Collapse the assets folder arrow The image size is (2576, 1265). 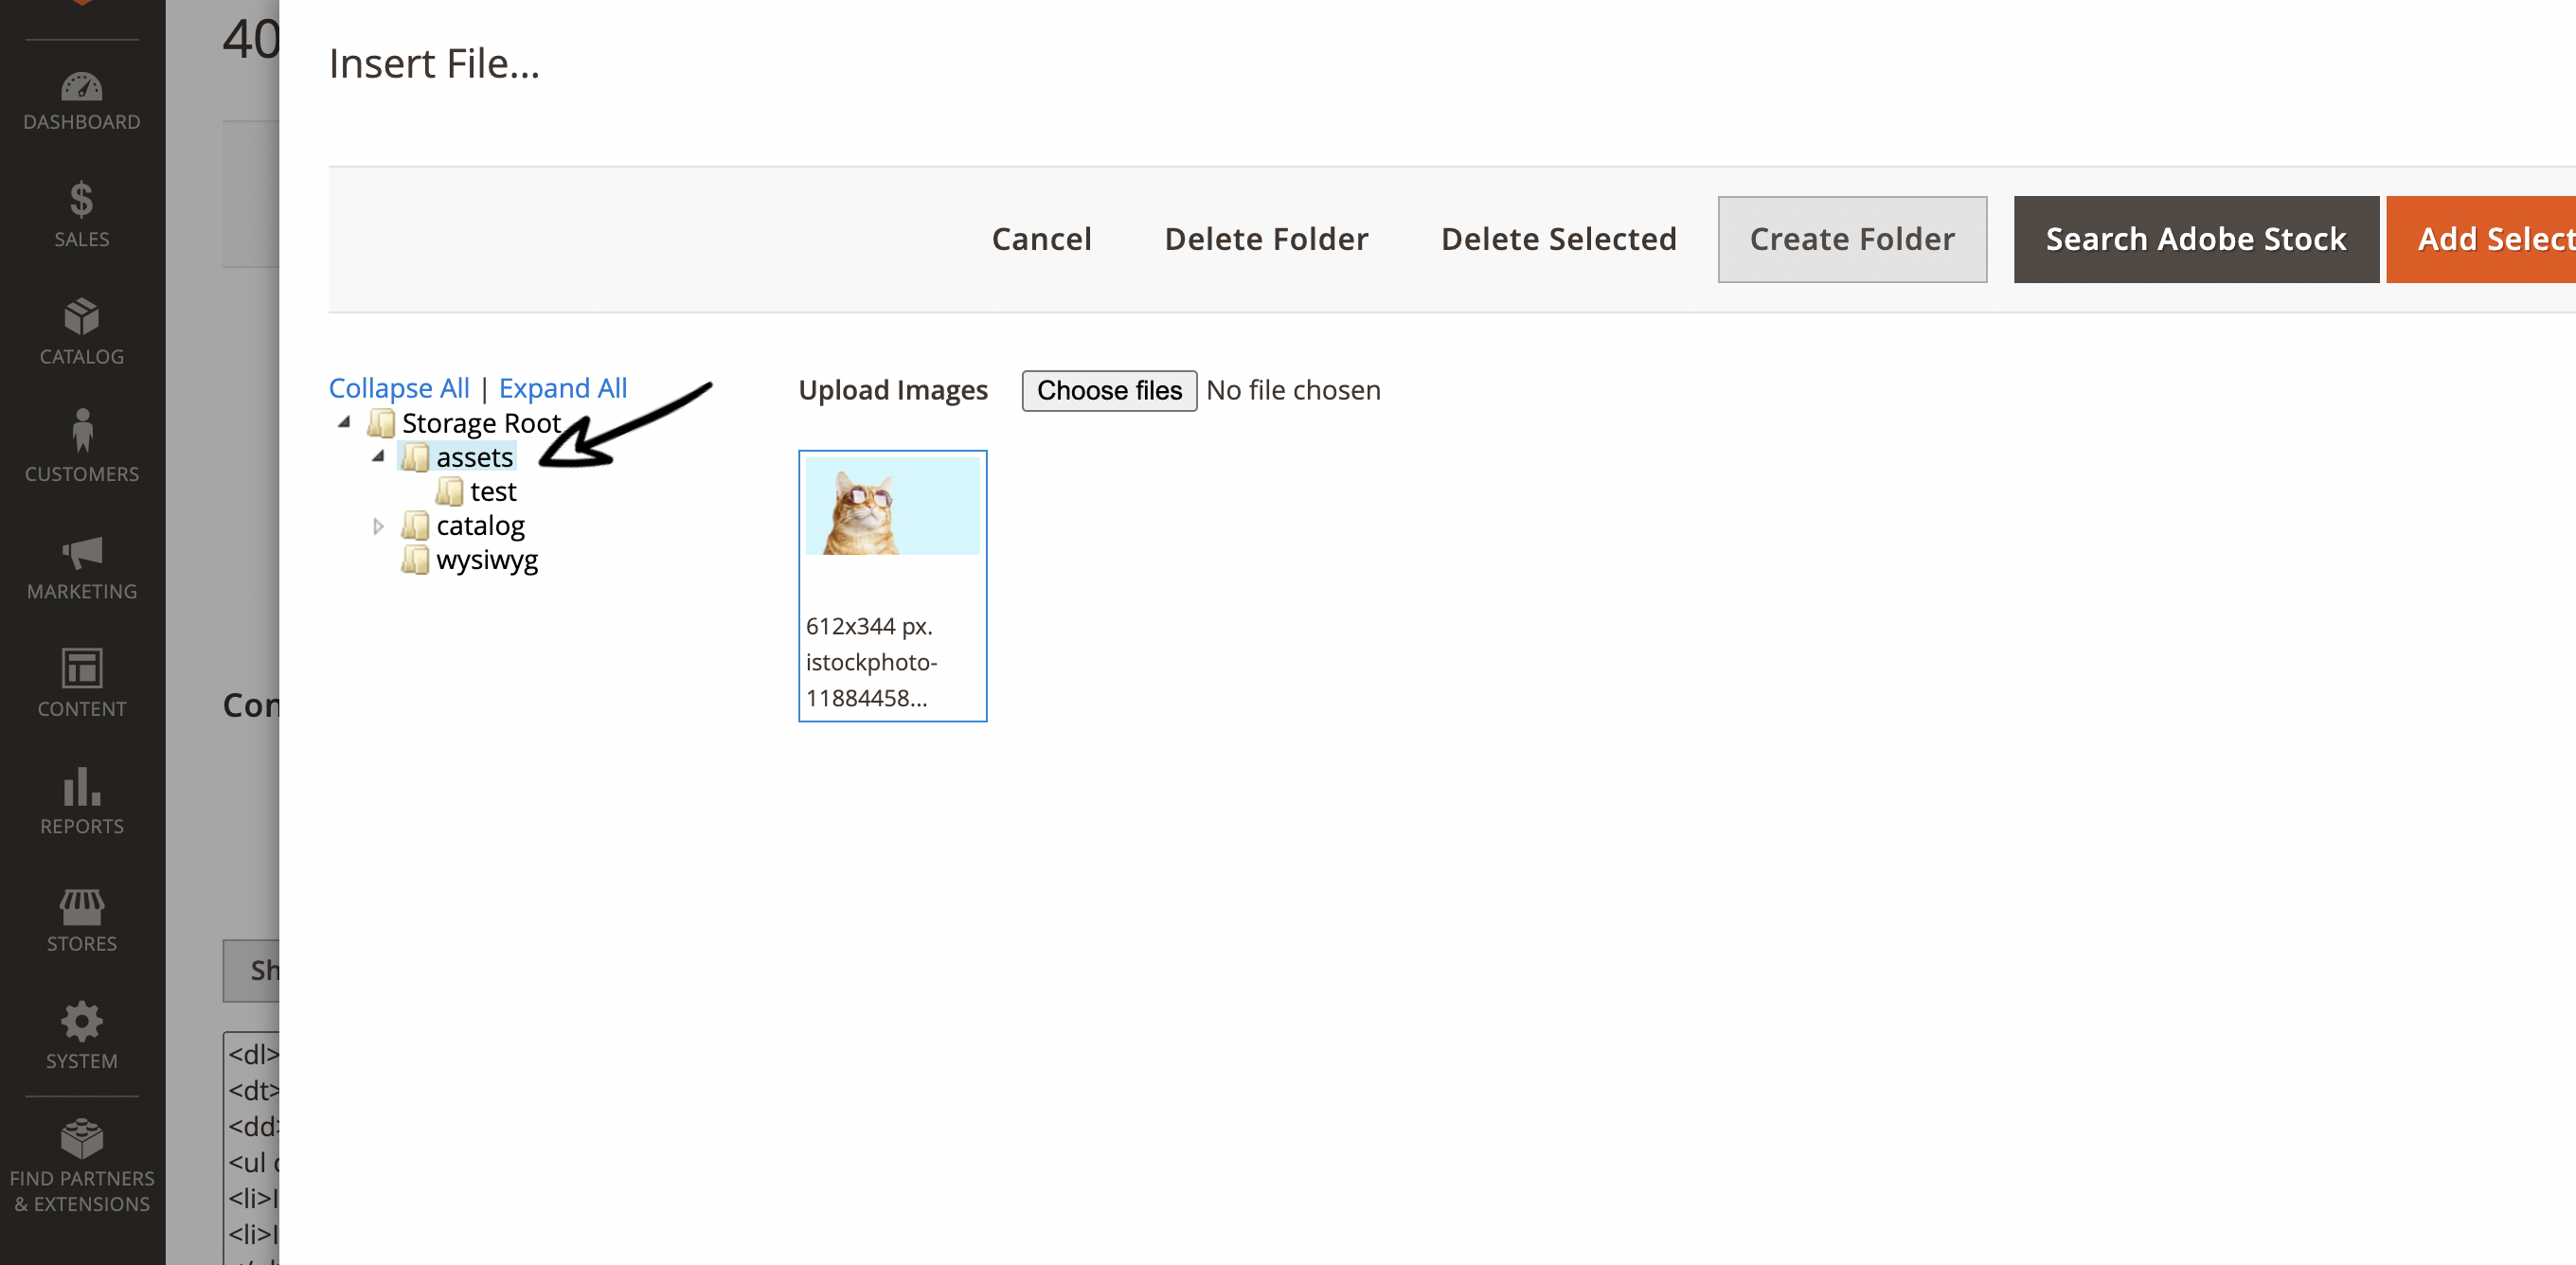378,457
